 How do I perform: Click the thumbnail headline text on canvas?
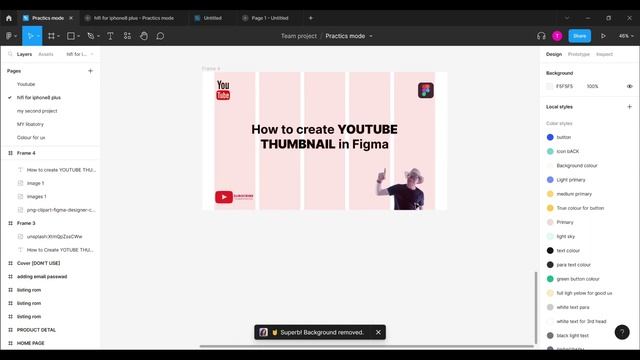pos(324,137)
